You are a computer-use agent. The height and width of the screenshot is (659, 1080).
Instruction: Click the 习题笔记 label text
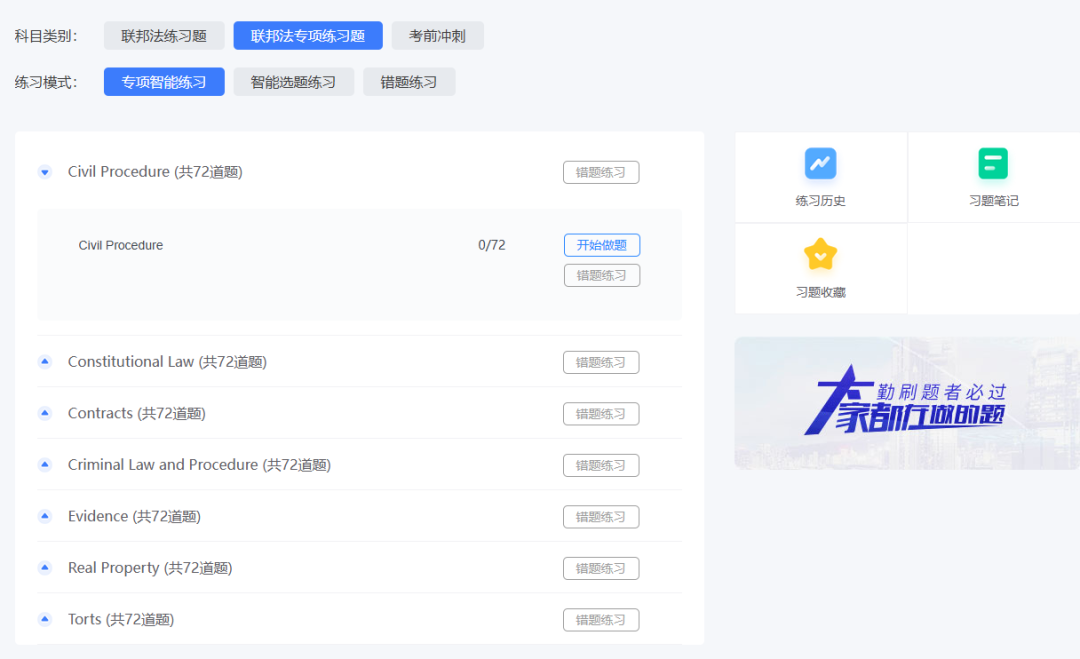(993, 201)
